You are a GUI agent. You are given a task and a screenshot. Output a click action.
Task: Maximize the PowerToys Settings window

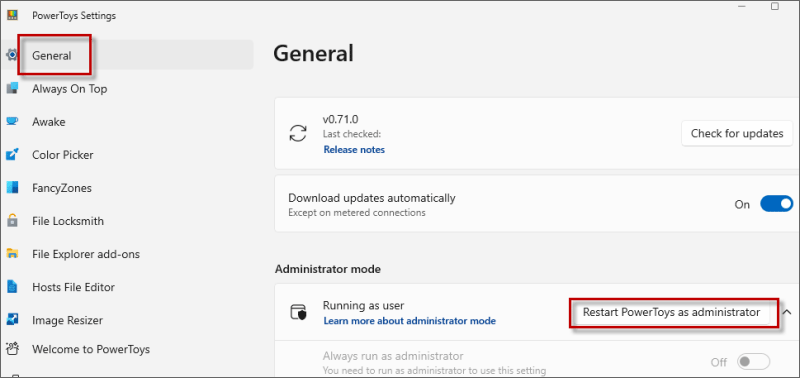(x=775, y=6)
